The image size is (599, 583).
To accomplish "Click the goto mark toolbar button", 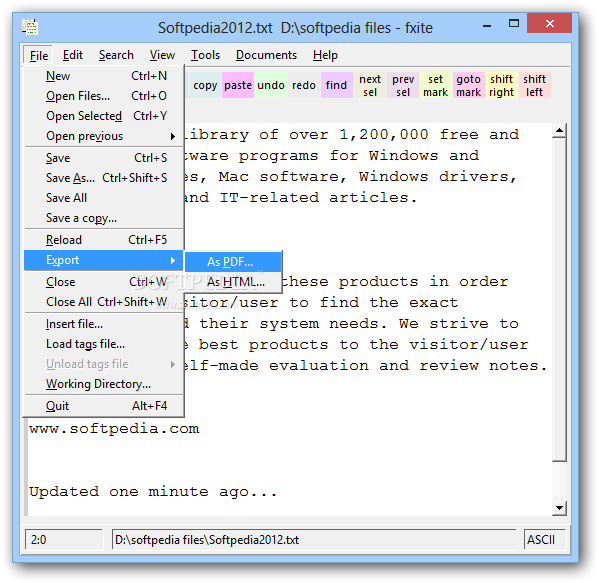I will click(468, 85).
